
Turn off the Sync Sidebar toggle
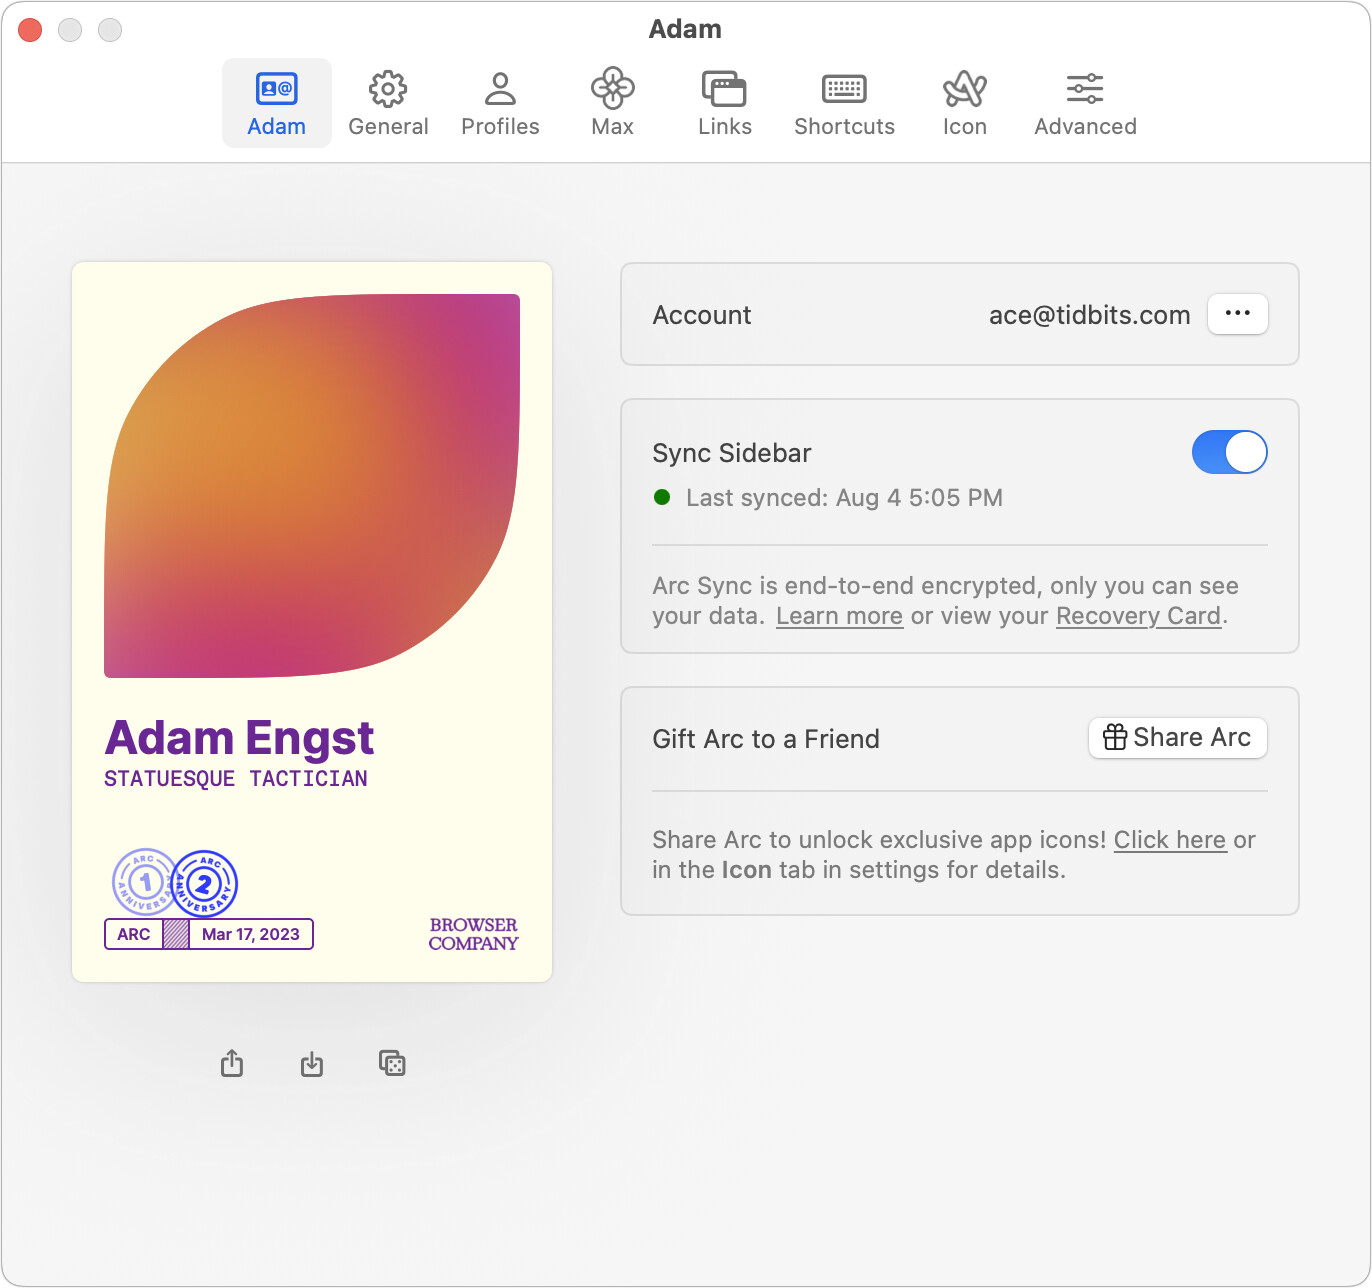1229,452
